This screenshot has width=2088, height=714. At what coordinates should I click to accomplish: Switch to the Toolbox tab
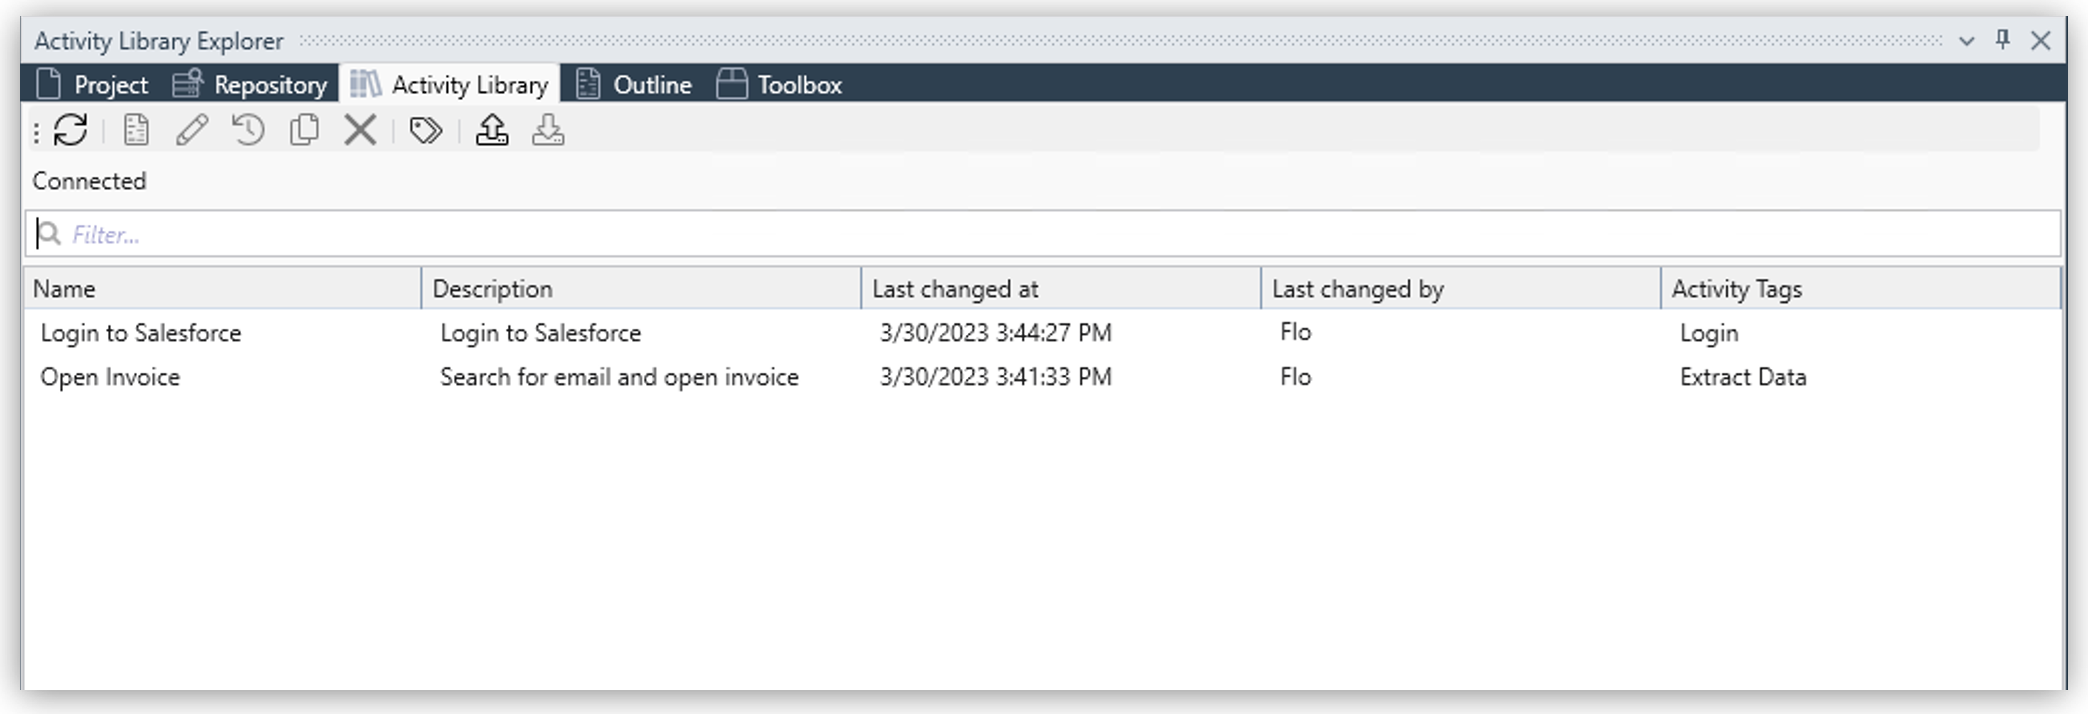coord(780,84)
